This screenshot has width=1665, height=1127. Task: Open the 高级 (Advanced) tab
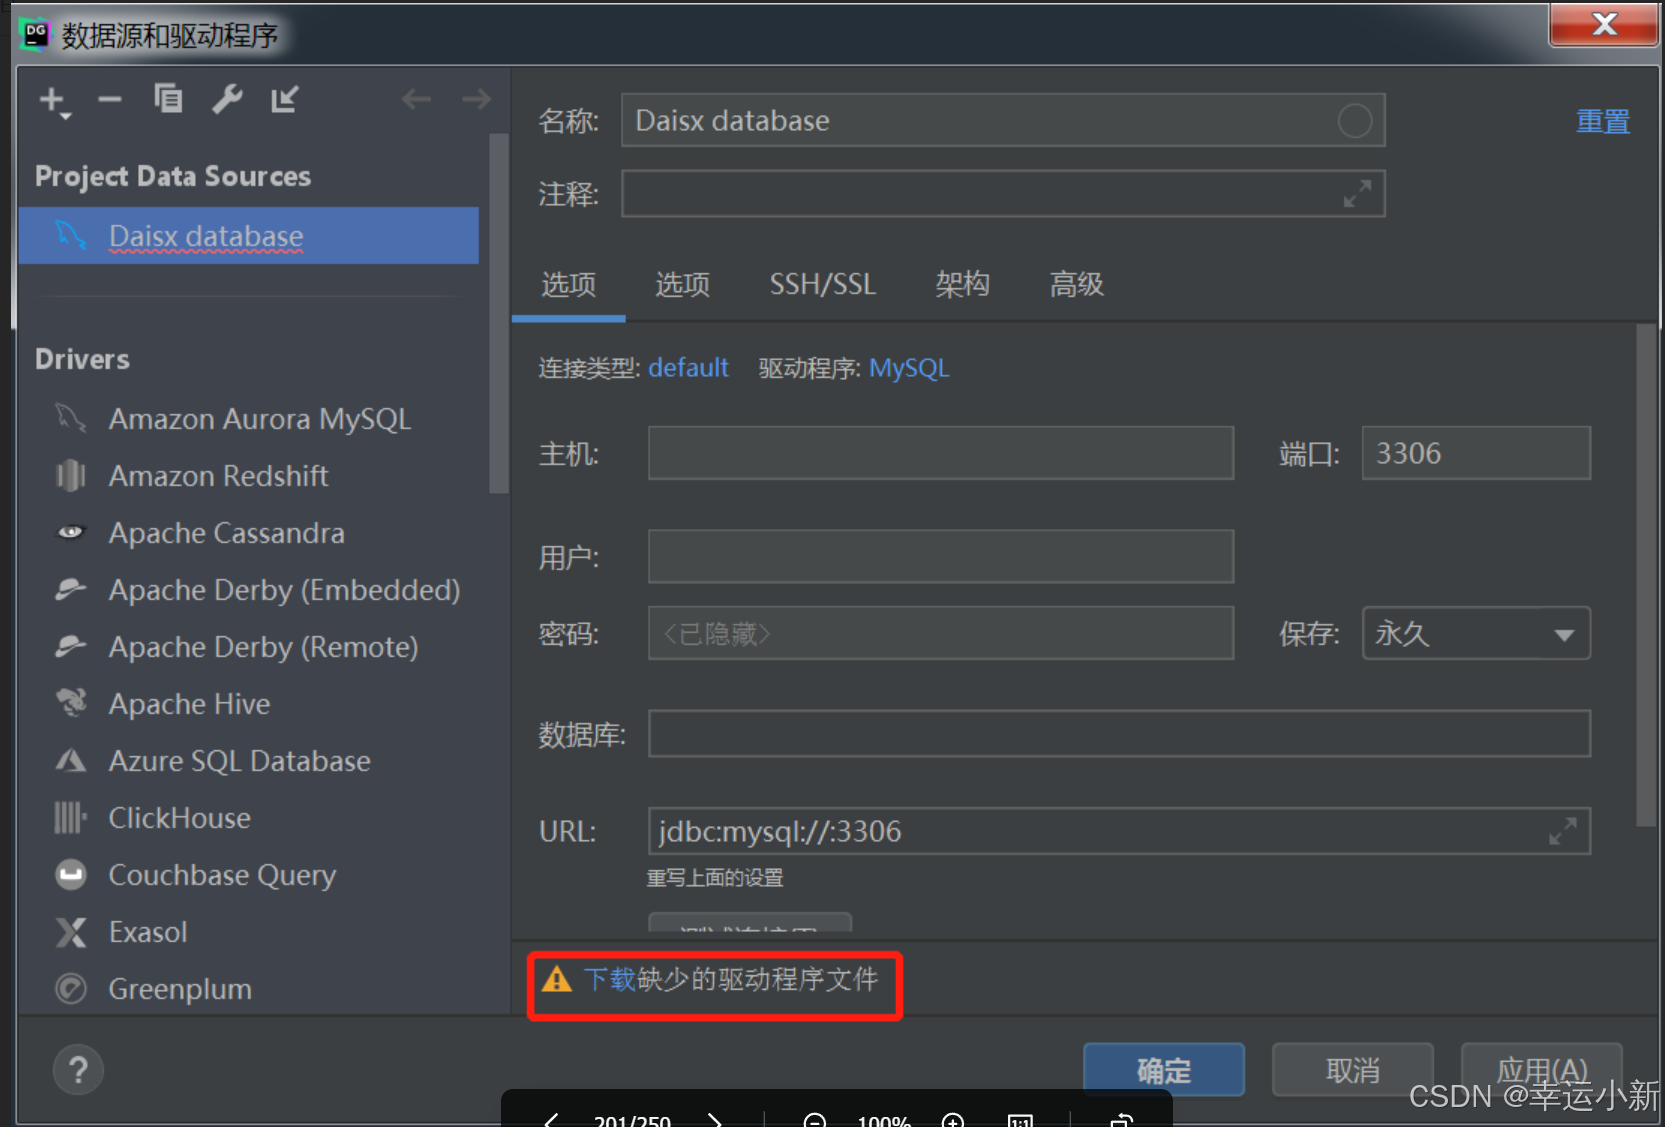1077,285
